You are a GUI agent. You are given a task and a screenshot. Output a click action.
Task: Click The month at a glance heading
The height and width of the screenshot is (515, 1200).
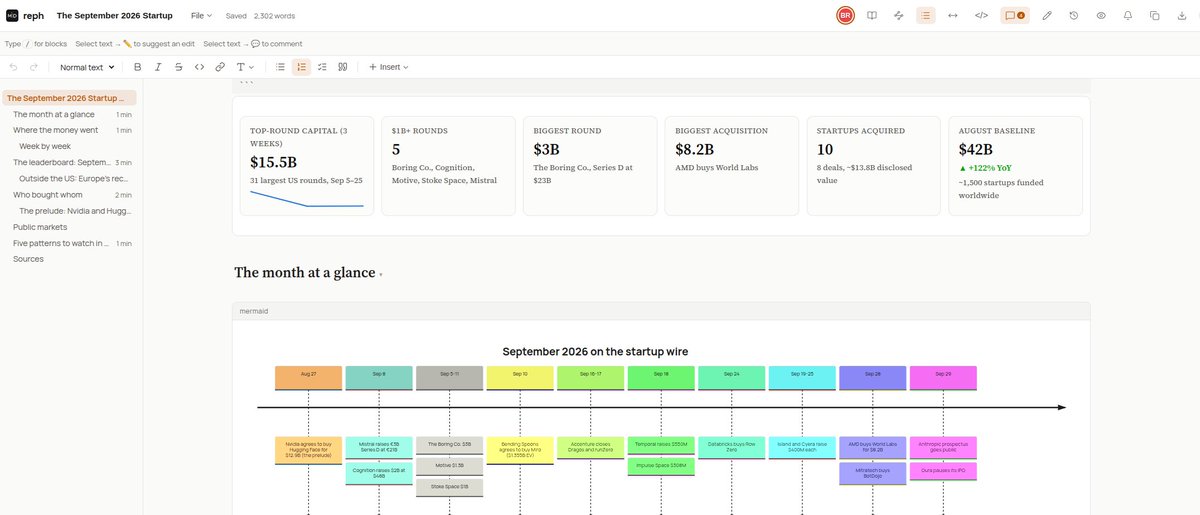pos(304,273)
